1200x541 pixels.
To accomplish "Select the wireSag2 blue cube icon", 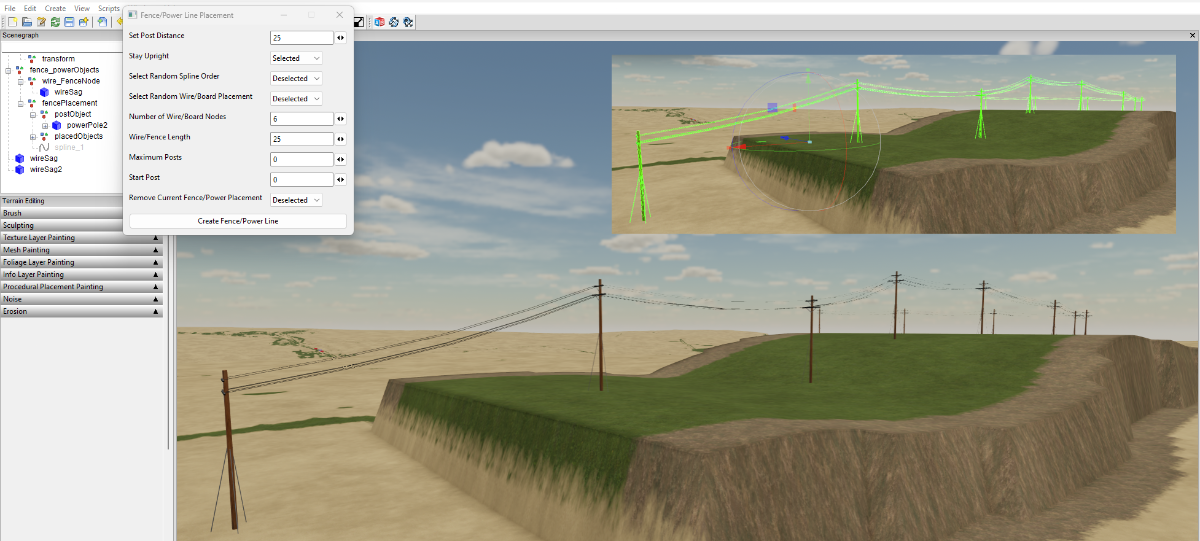I will click(21, 169).
